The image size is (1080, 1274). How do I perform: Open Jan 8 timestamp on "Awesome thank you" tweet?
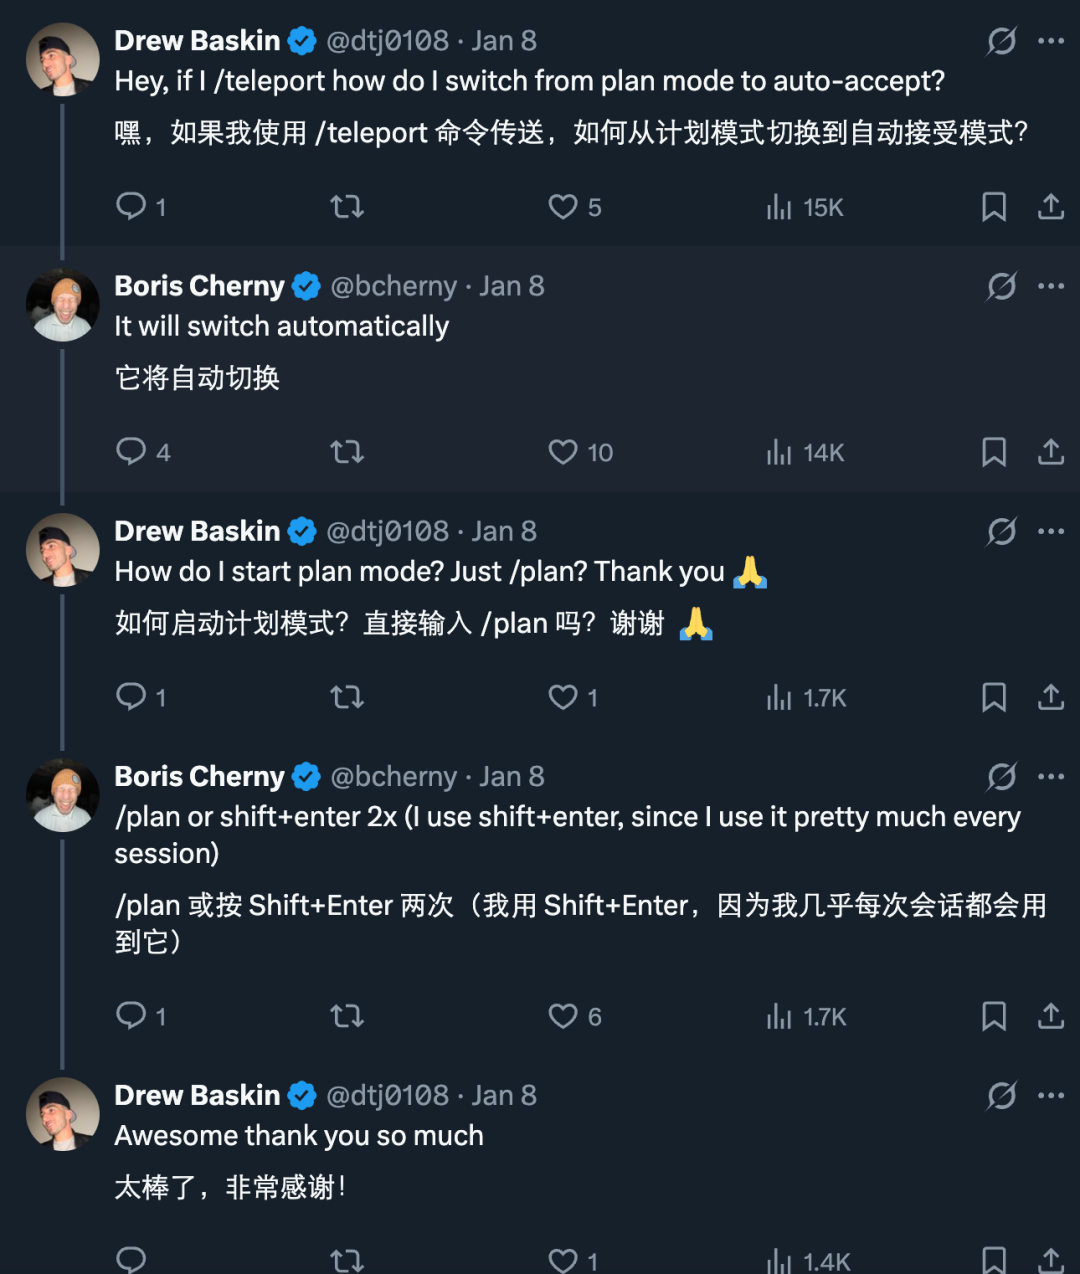click(504, 1095)
